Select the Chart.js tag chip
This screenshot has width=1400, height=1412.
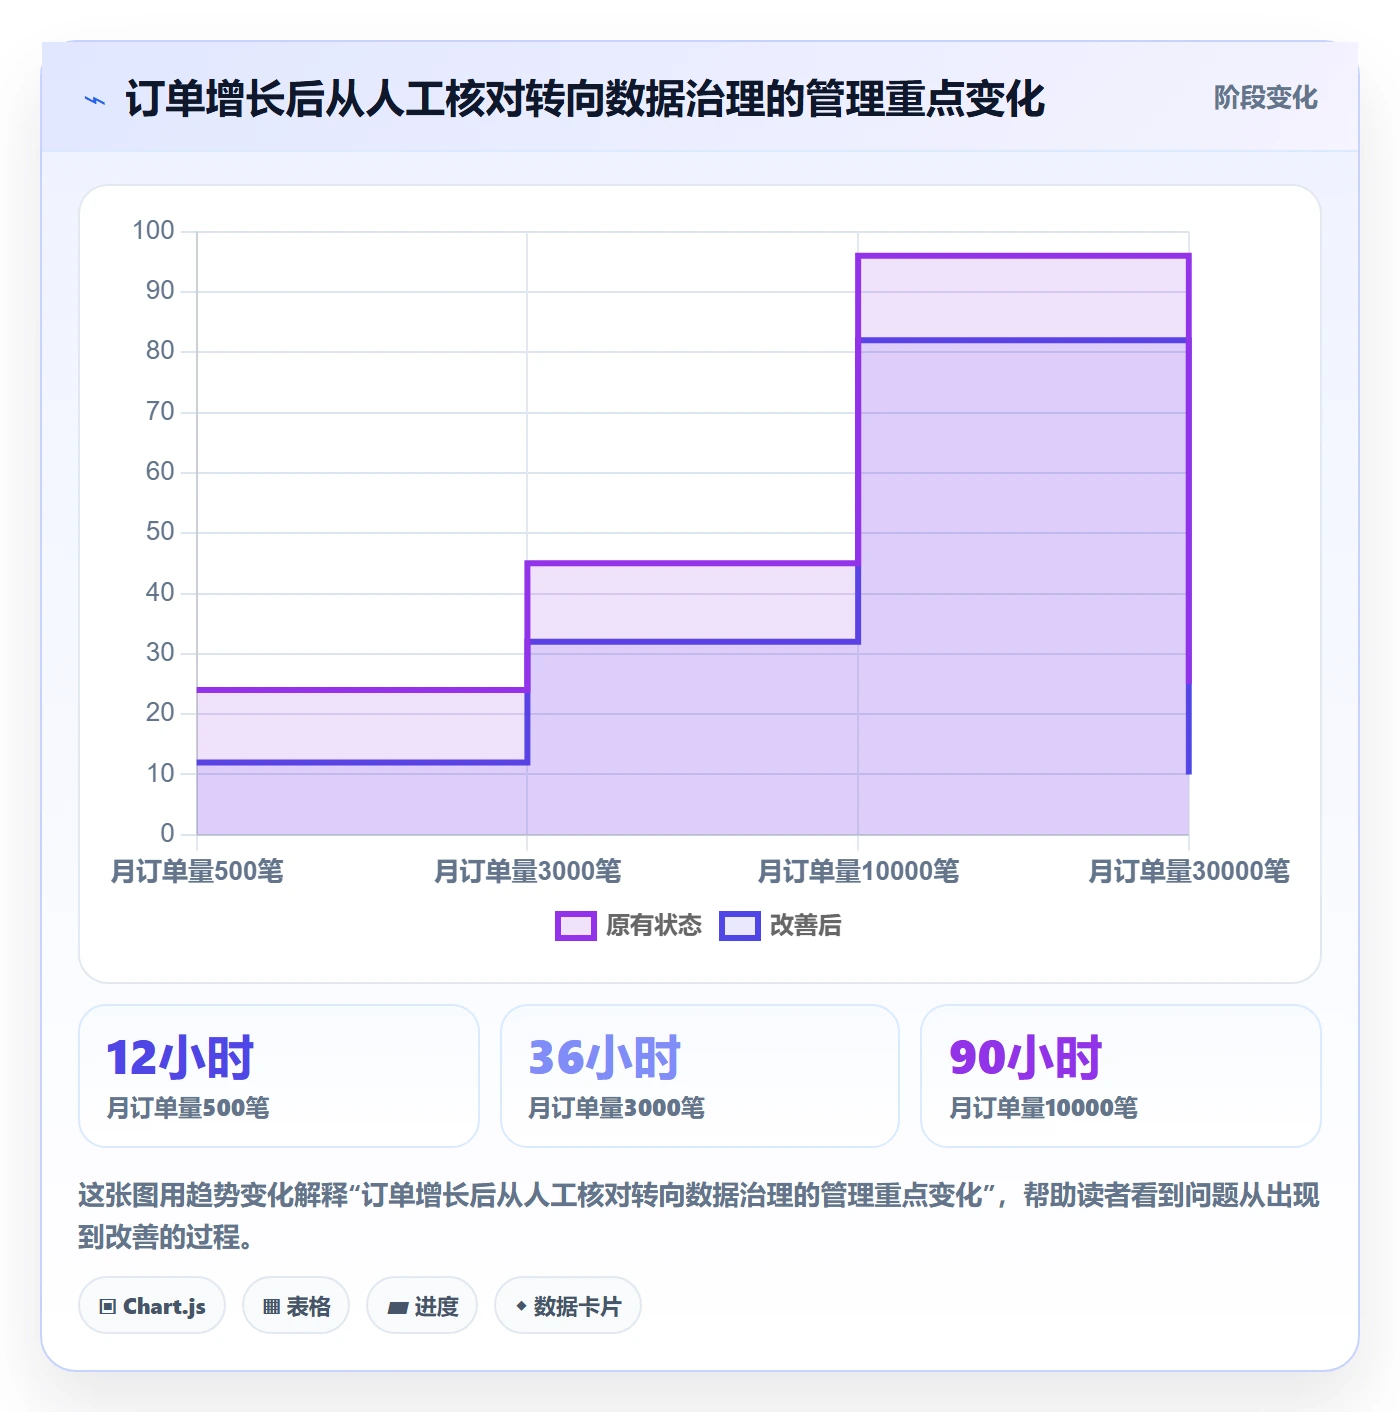pyautogui.click(x=152, y=1306)
